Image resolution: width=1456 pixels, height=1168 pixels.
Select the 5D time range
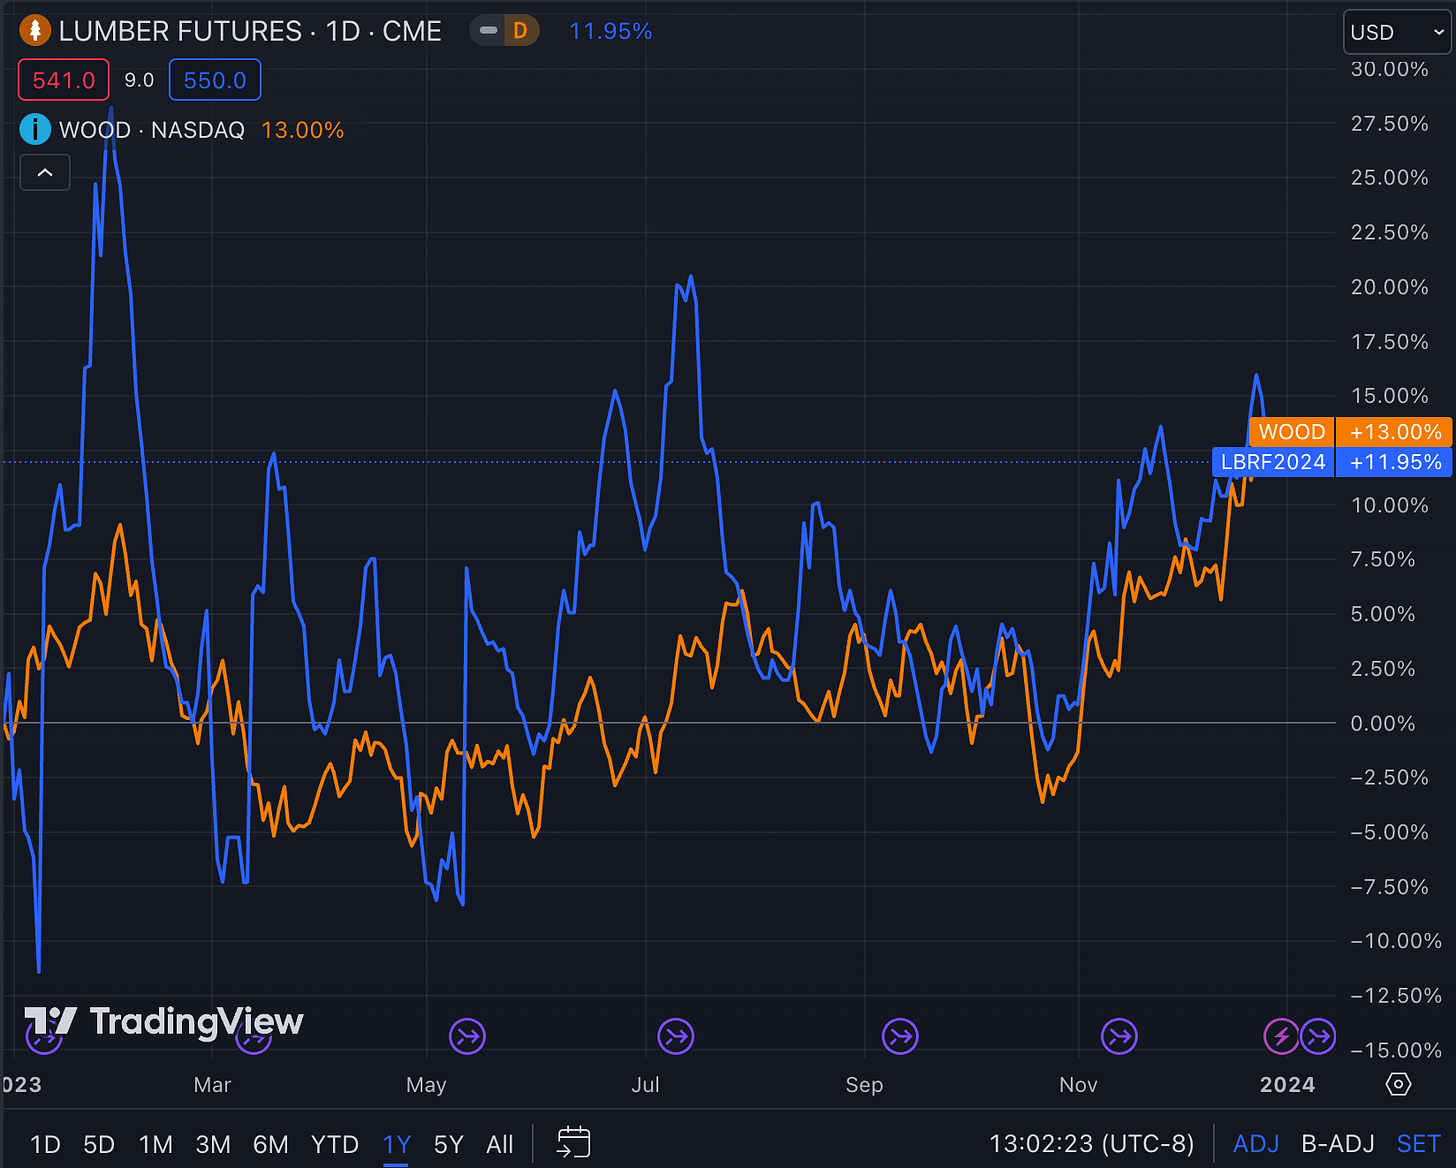[99, 1145]
